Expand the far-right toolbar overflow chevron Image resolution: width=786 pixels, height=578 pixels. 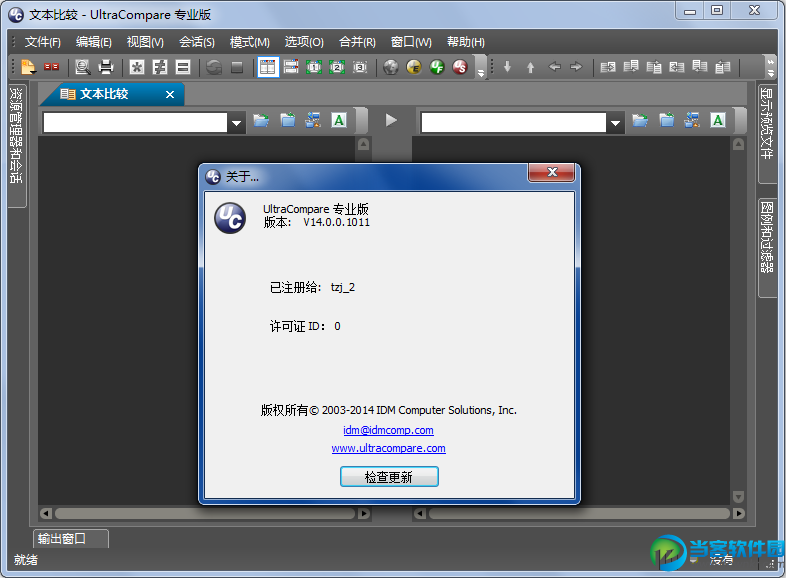(x=771, y=67)
